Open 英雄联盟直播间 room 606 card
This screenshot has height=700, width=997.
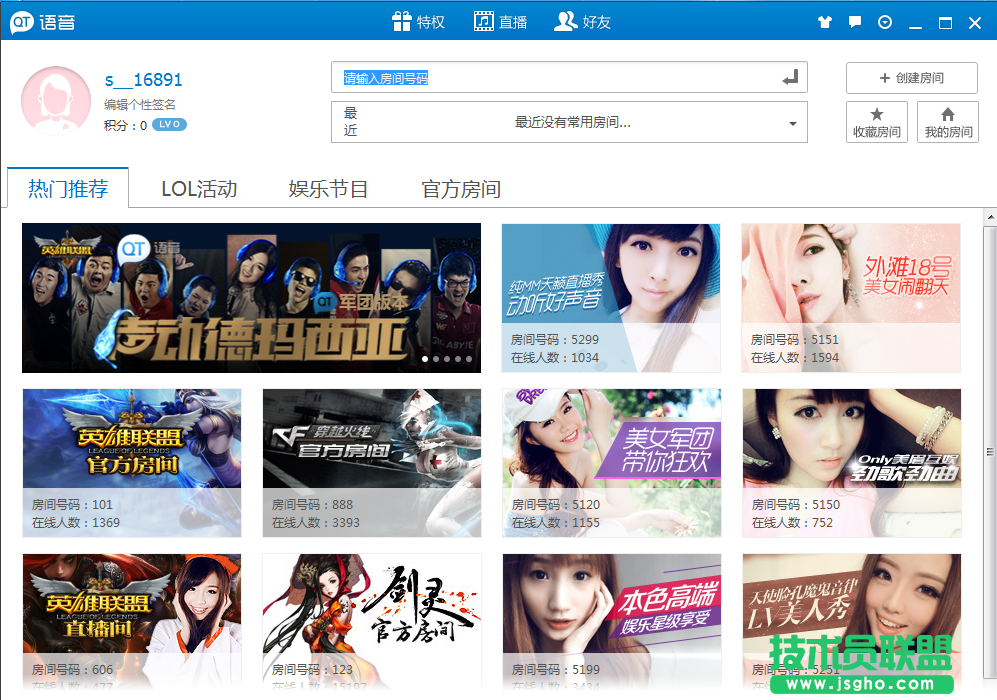132,622
